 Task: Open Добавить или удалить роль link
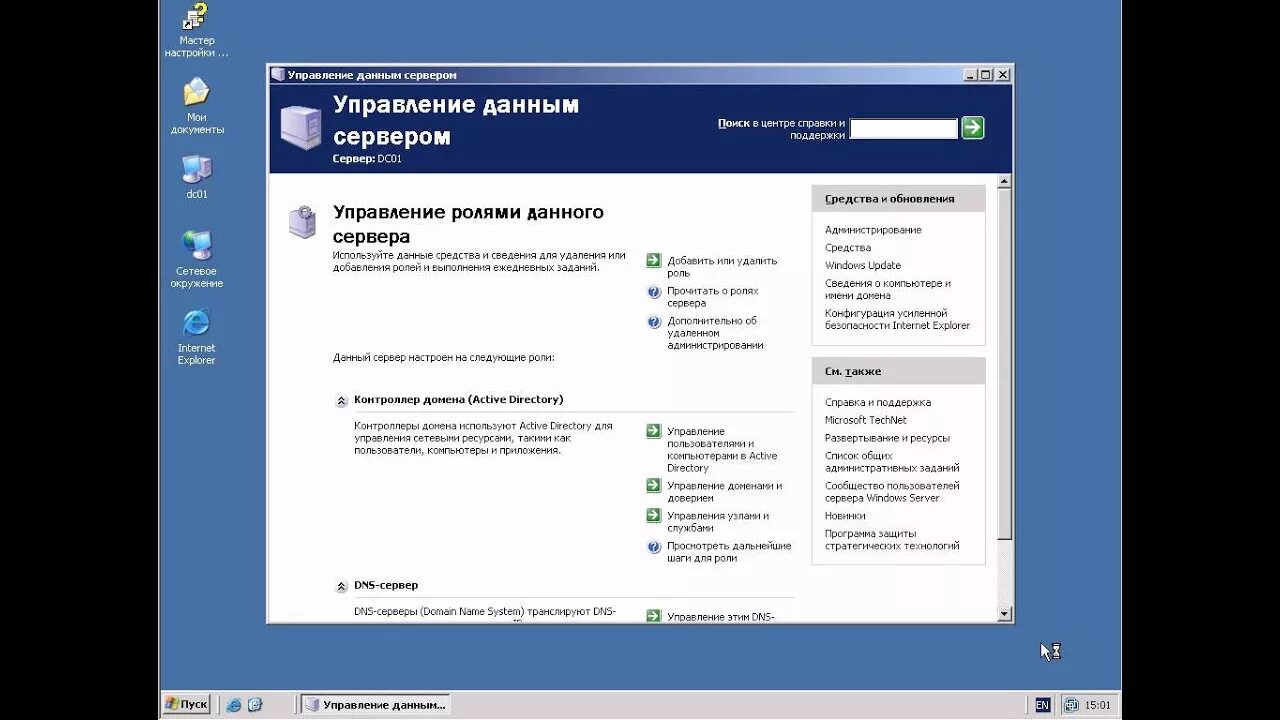tap(722, 267)
